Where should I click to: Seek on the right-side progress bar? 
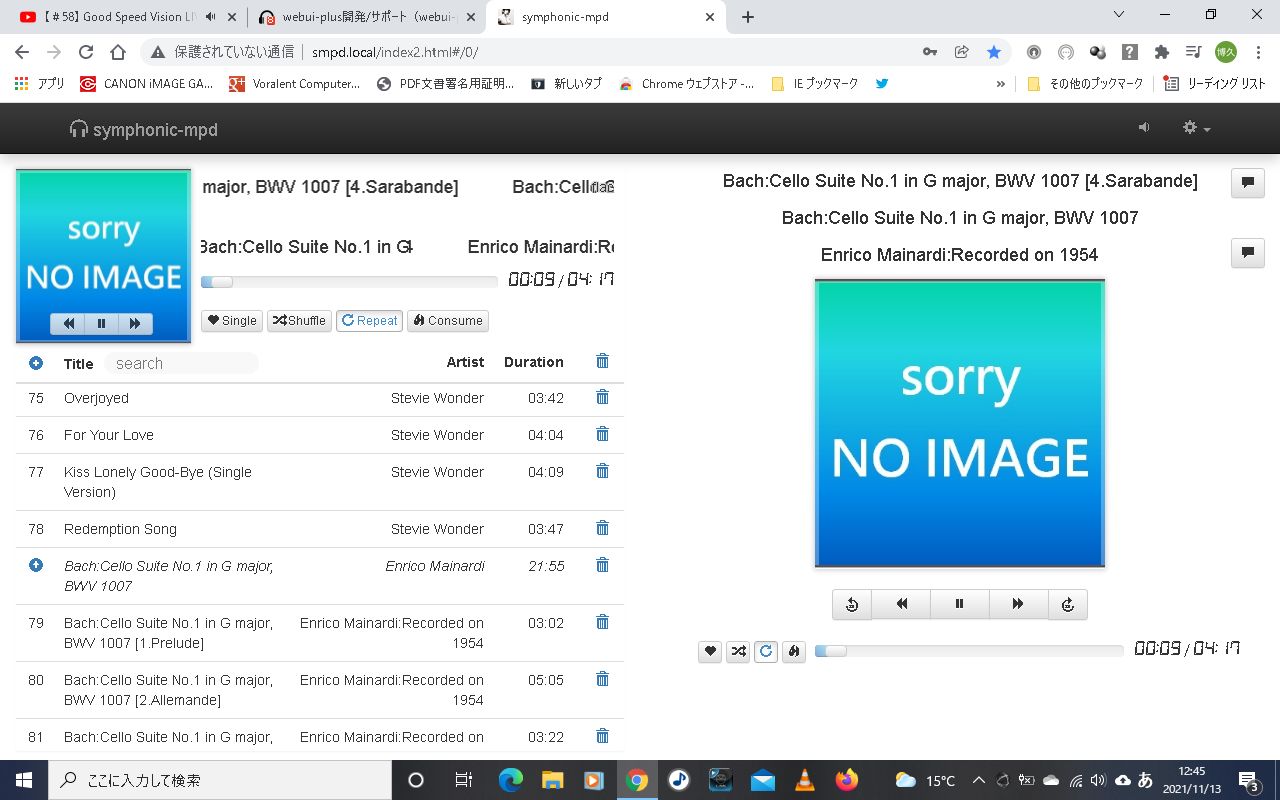coord(969,651)
